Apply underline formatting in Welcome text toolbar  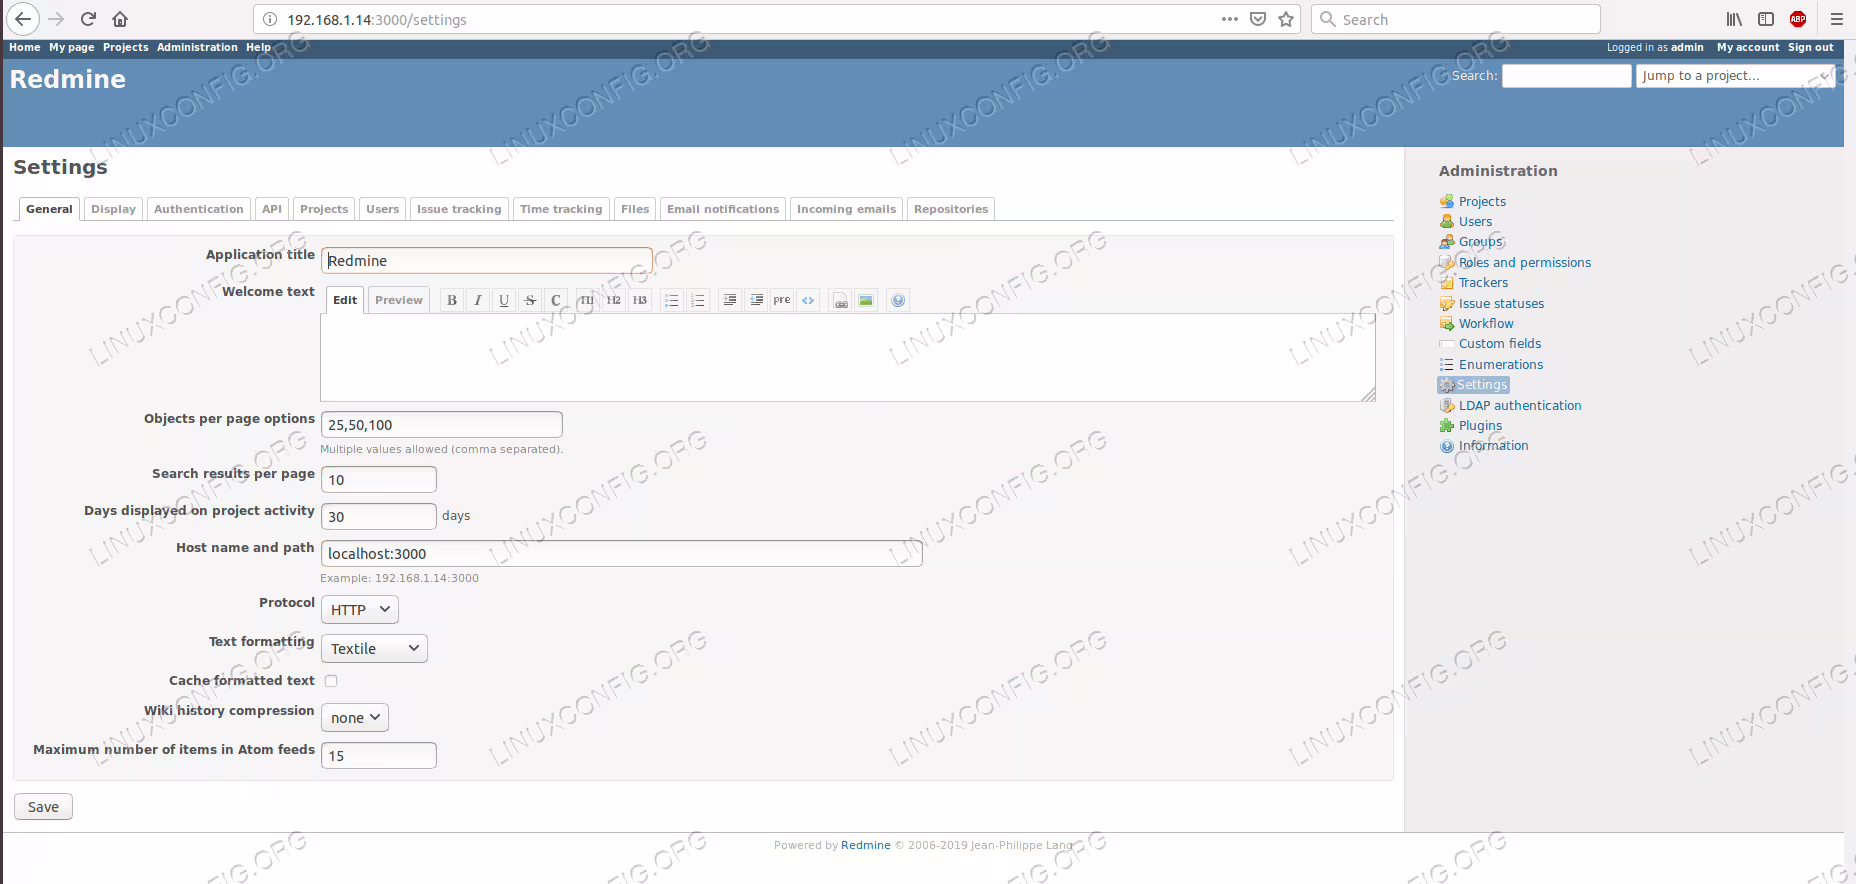[x=504, y=300]
